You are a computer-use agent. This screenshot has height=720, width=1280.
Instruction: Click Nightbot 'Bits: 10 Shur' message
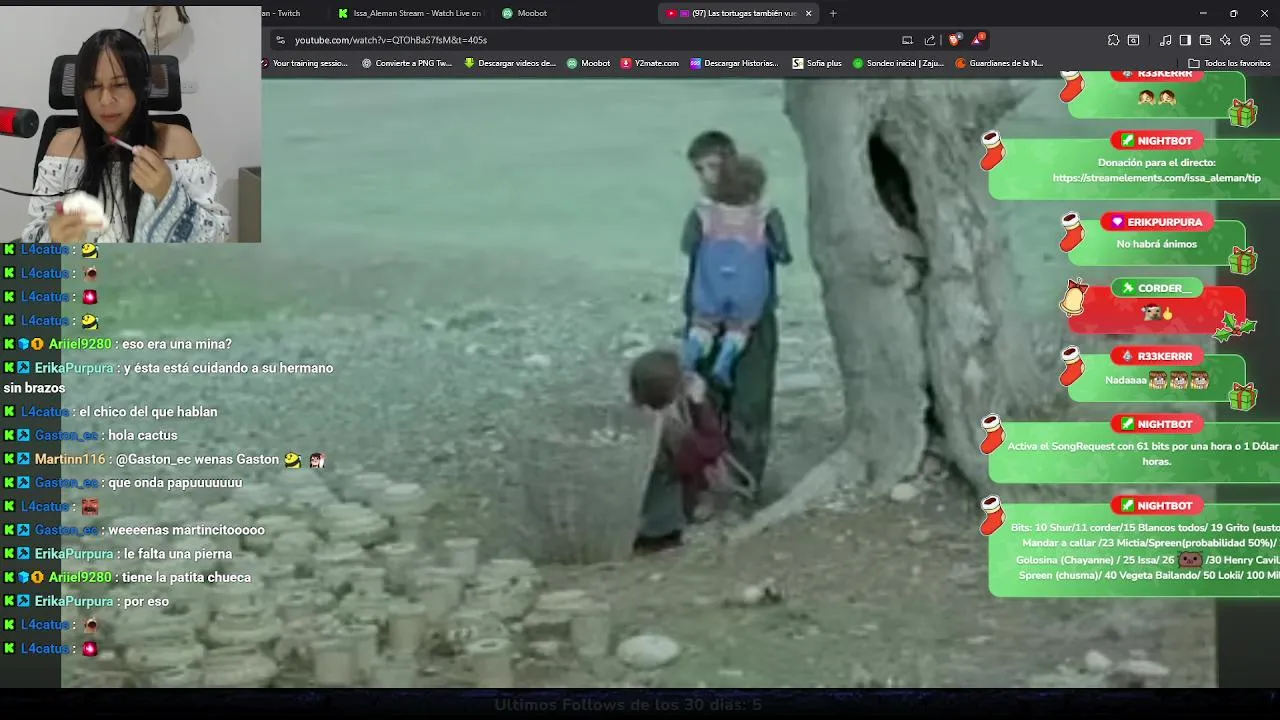pyautogui.click(x=1145, y=551)
